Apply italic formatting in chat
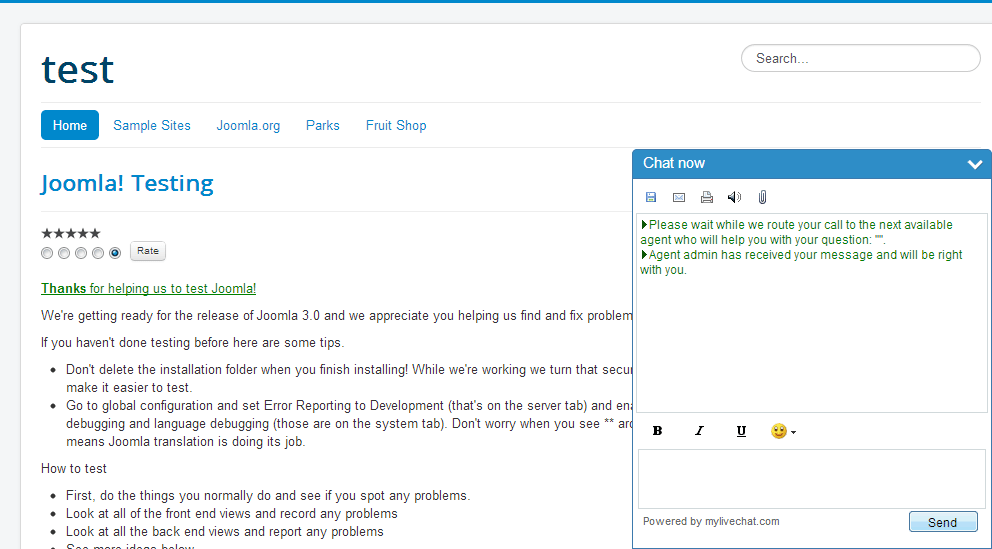The height and width of the screenshot is (549, 992). pos(699,431)
